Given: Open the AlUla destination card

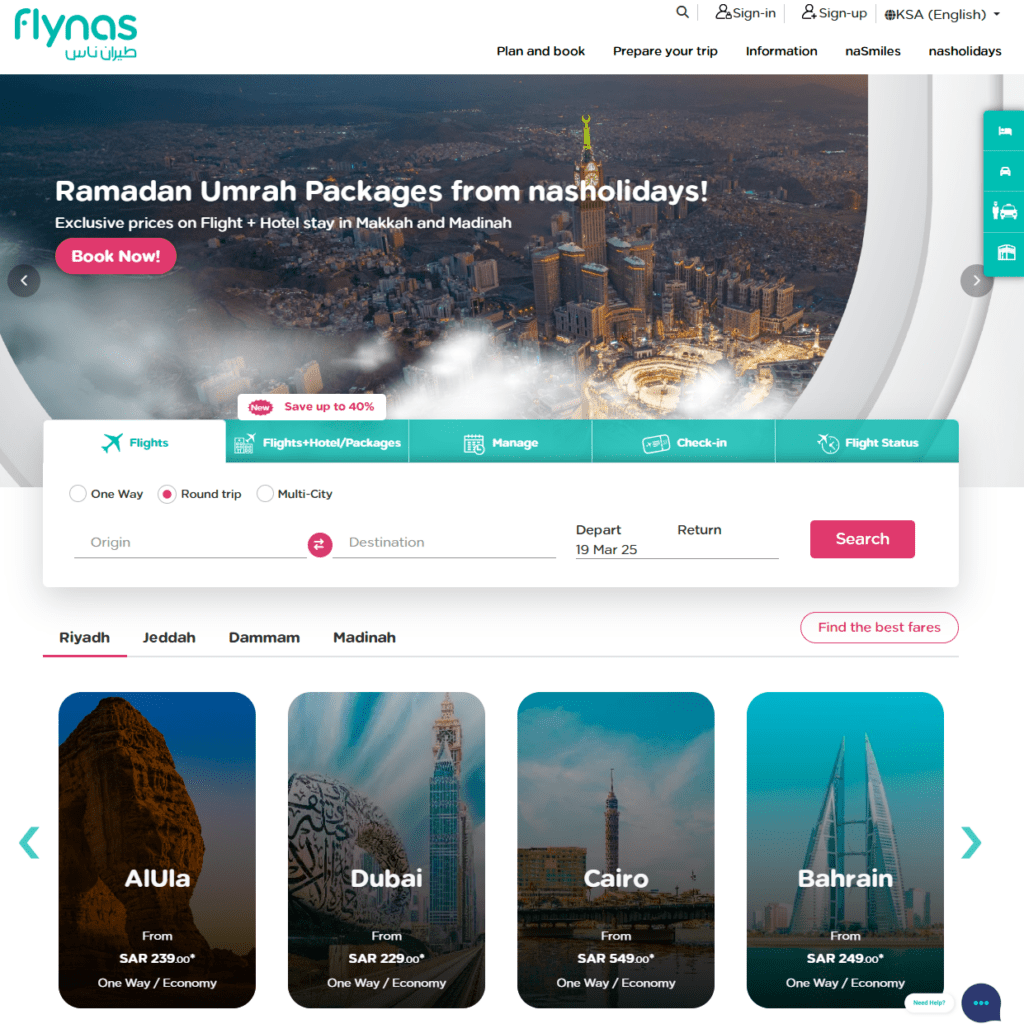Looking at the screenshot, I should (x=157, y=850).
